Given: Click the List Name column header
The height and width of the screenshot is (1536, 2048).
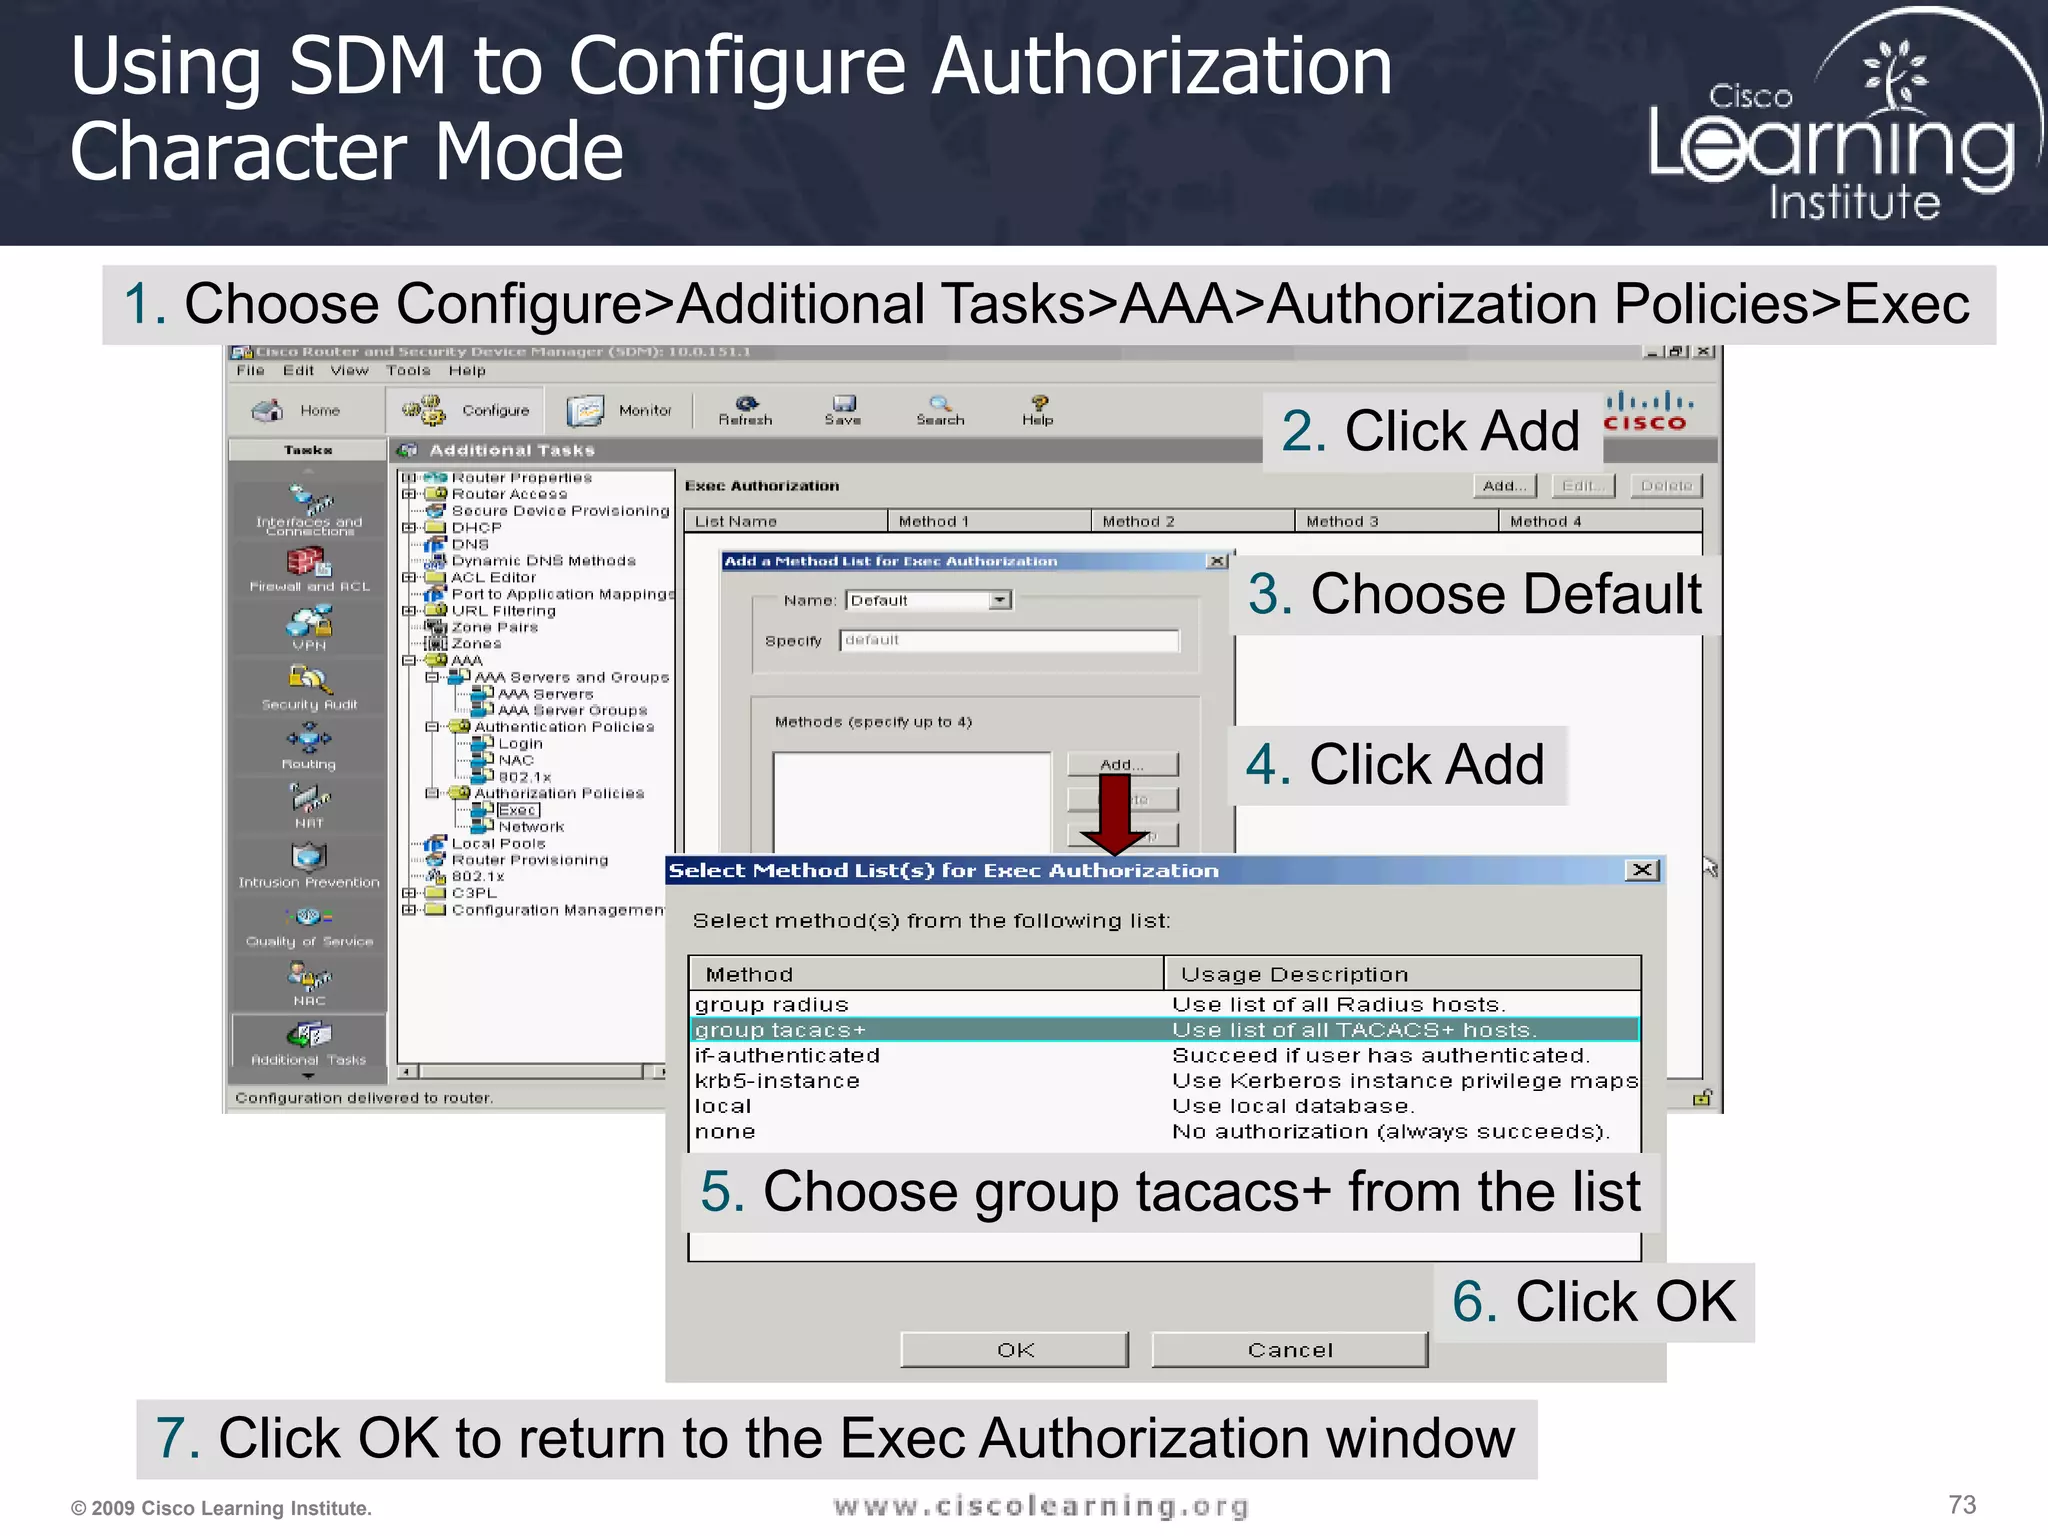Looking at the screenshot, I should point(786,521).
